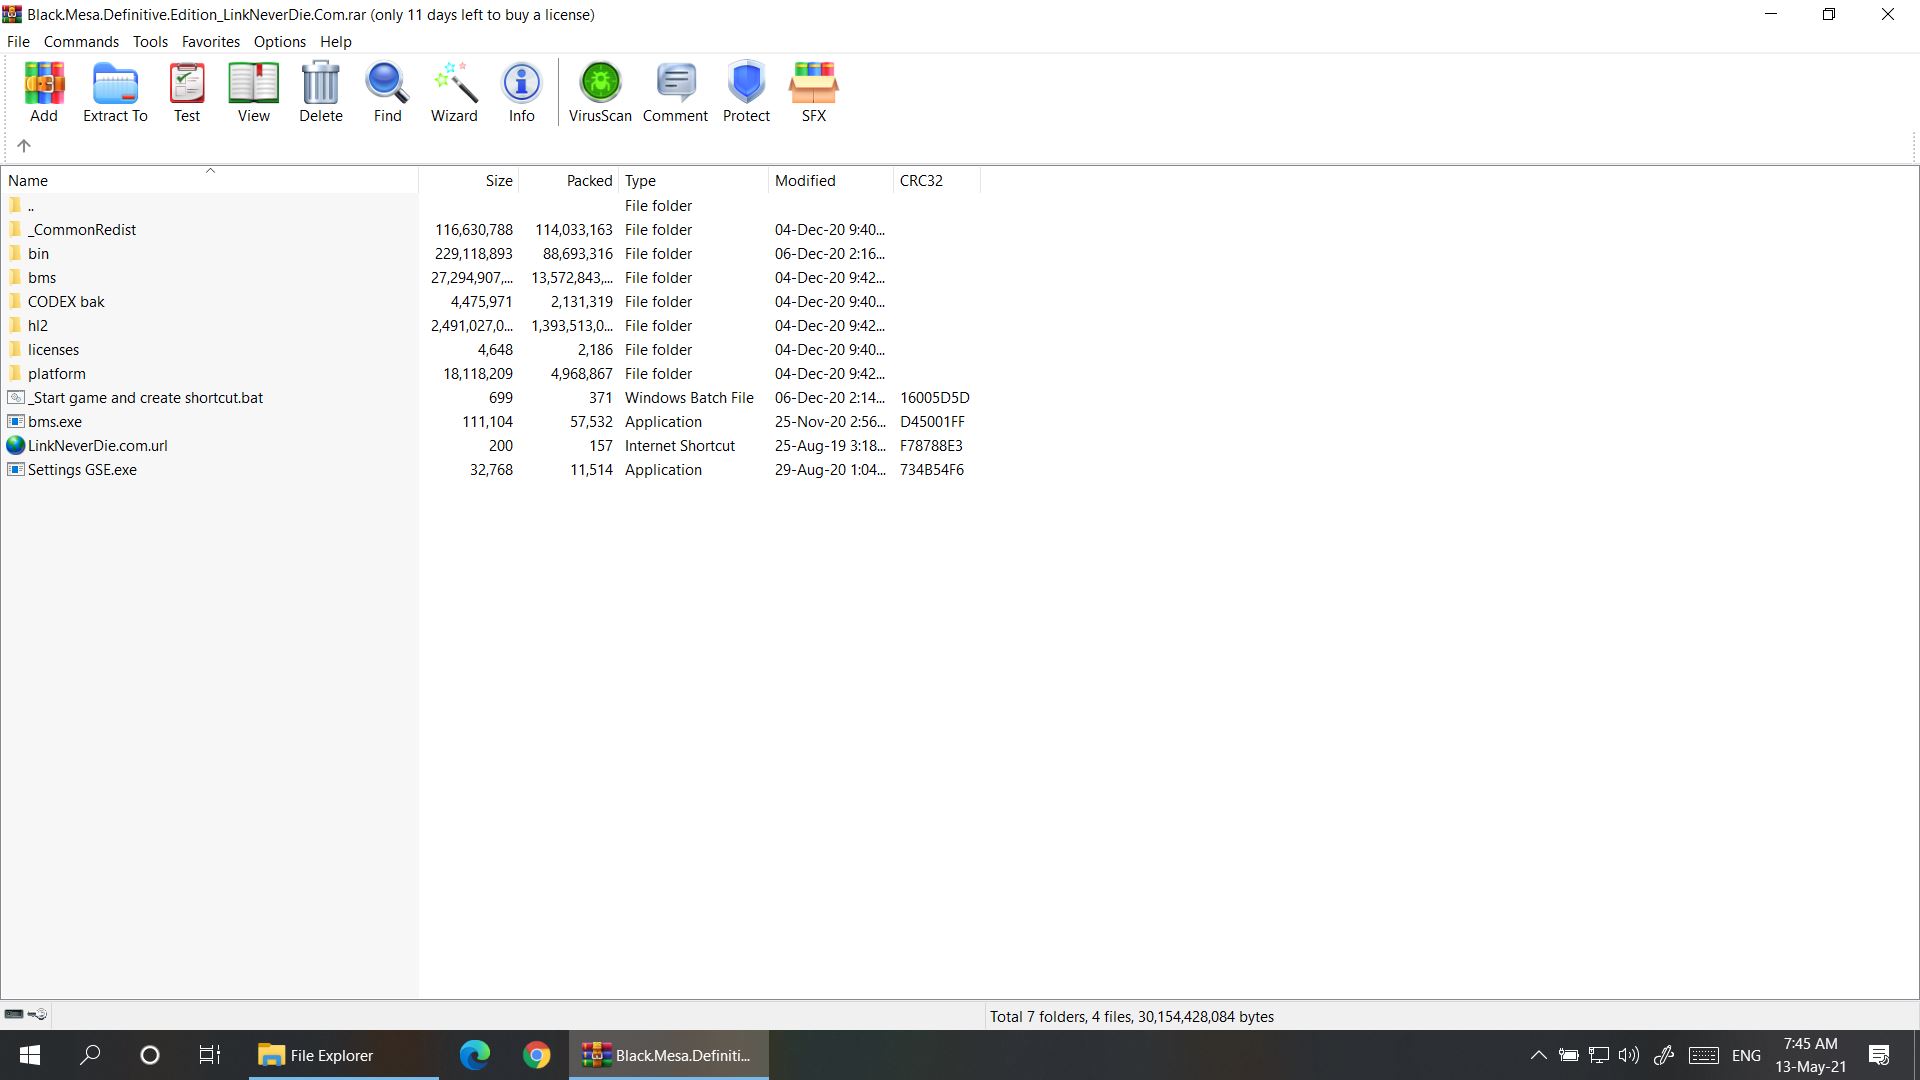Open the Commands menu
This screenshot has height=1080, width=1920.
(x=80, y=41)
